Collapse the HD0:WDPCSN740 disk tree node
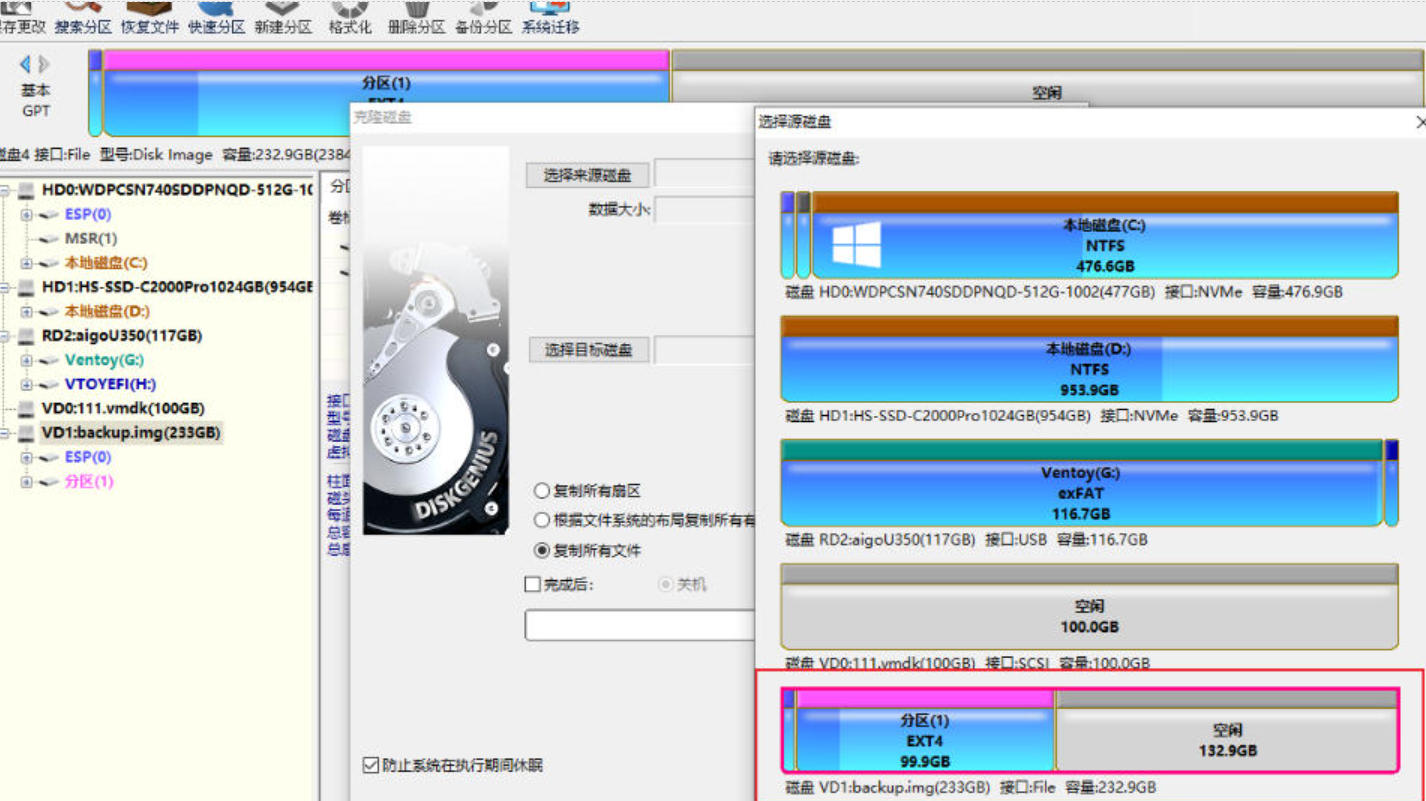1426x801 pixels. 5,191
